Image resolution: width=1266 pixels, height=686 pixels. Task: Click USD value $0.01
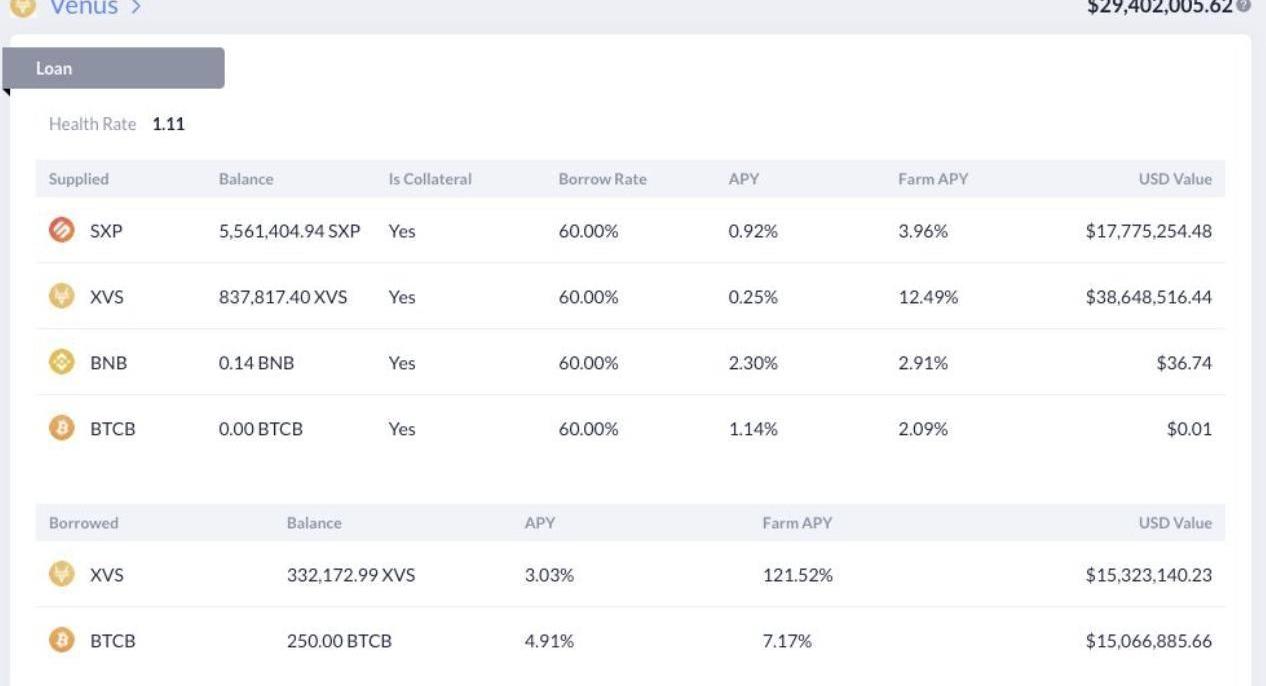coord(1189,429)
